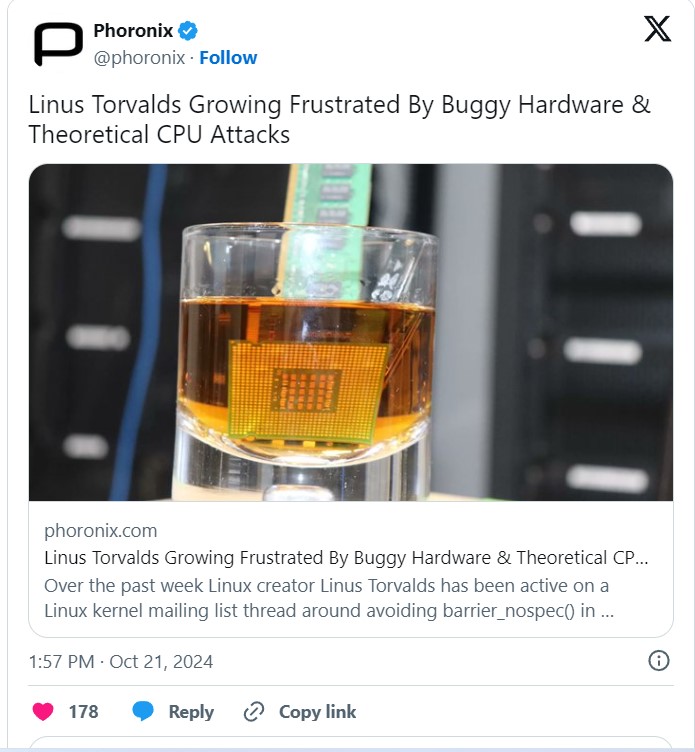Screen dimensions: 695x752
Task: Click the blue reply bubble icon
Action: point(142,711)
